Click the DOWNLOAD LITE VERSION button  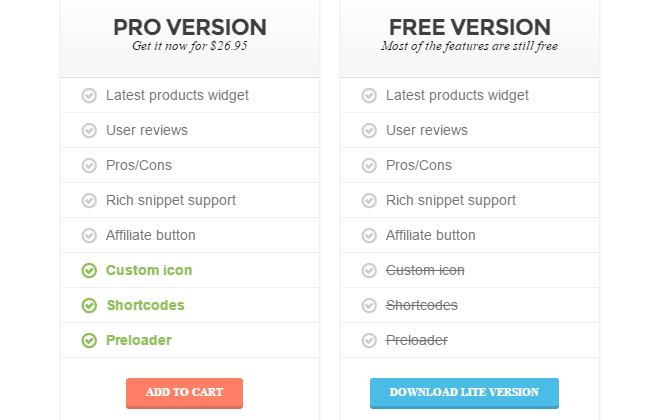click(464, 393)
